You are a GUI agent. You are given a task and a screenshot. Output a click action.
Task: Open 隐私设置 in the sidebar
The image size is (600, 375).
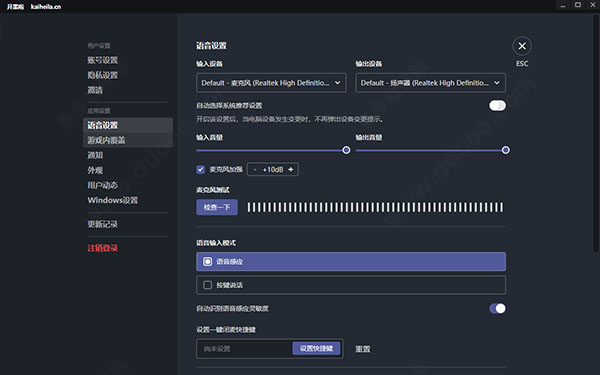tap(103, 75)
